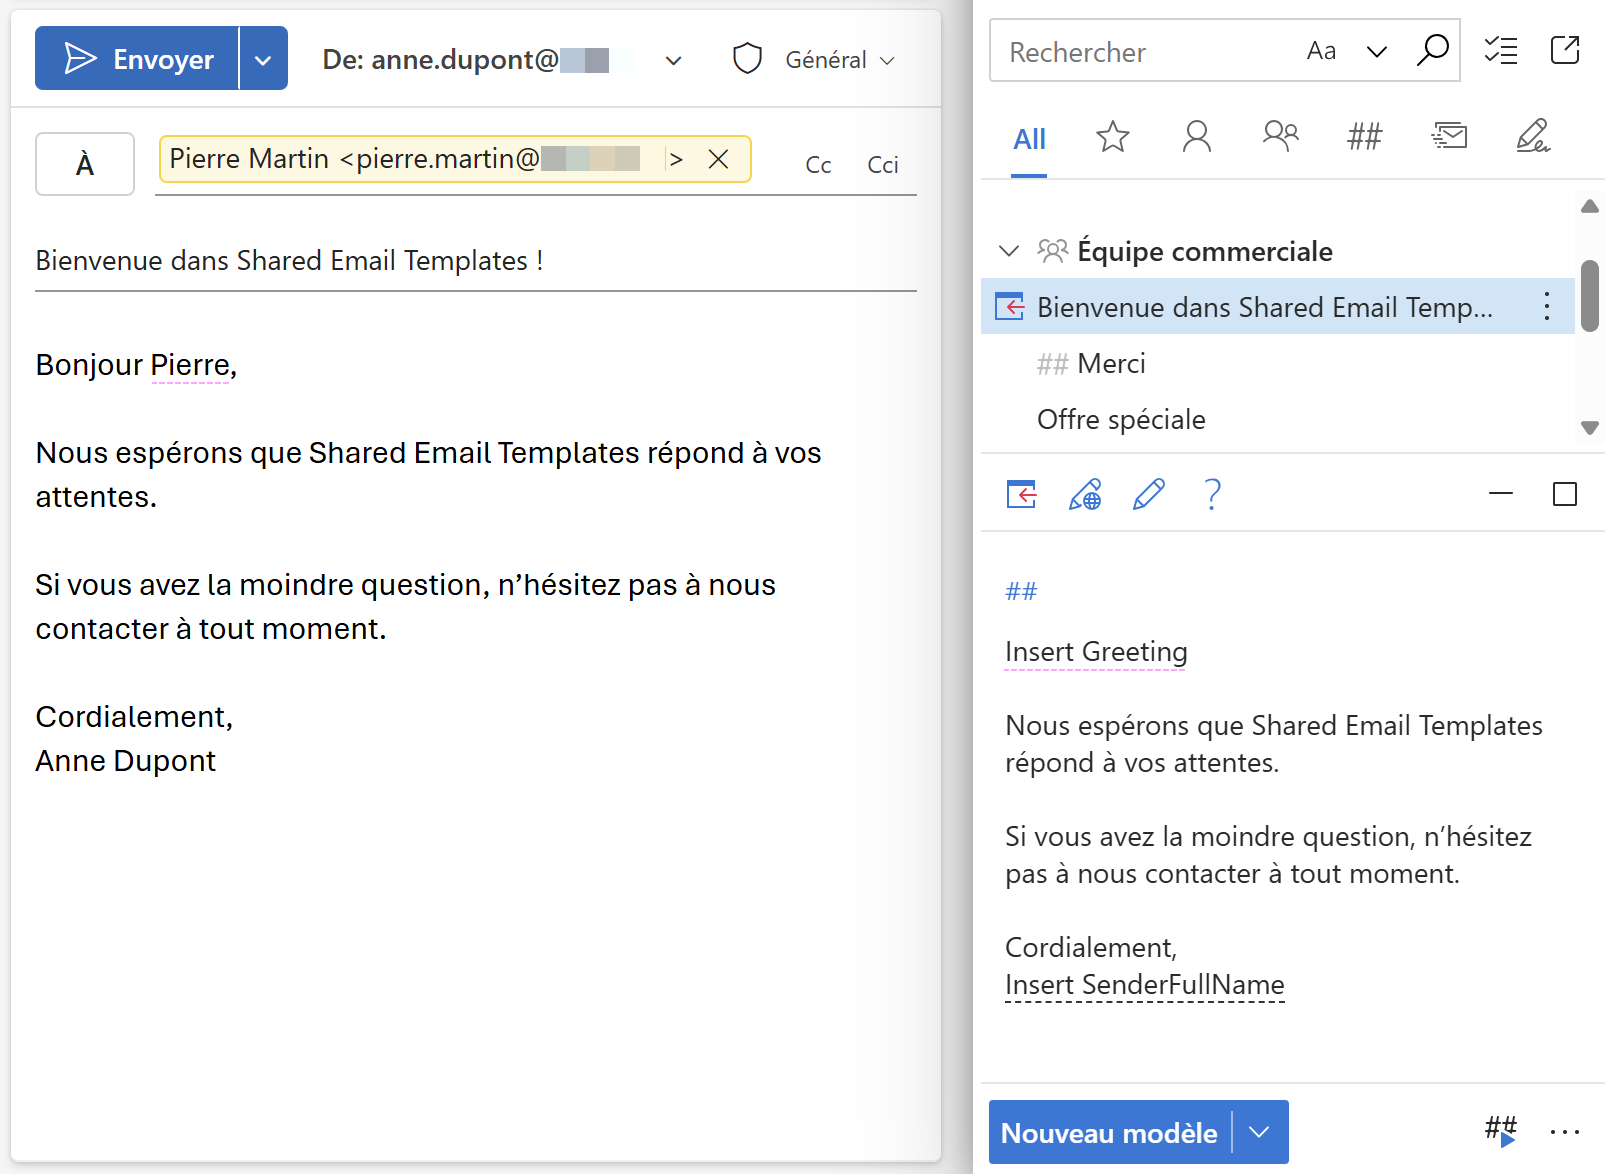Click template list scroll up arrow
The image size is (1608, 1174).
1589,206
